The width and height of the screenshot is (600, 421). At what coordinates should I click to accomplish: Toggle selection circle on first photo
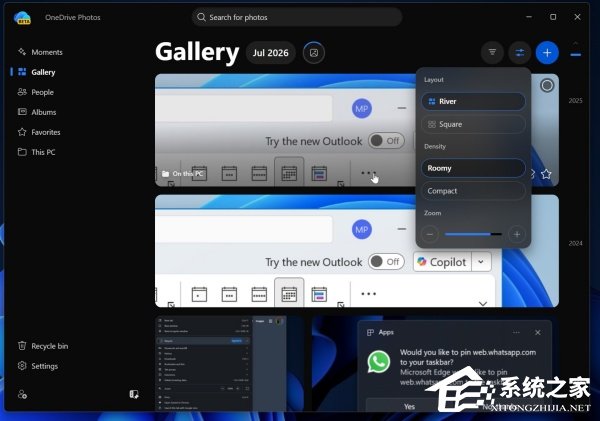[547, 85]
